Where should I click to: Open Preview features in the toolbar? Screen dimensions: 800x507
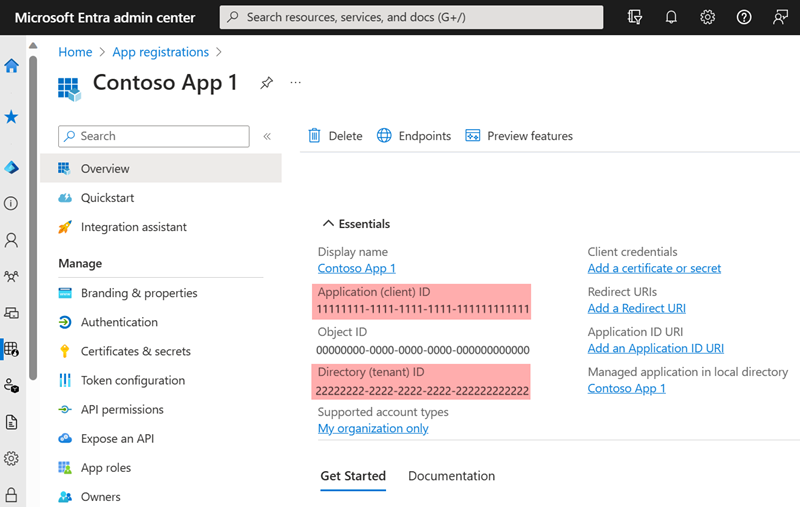pos(519,136)
